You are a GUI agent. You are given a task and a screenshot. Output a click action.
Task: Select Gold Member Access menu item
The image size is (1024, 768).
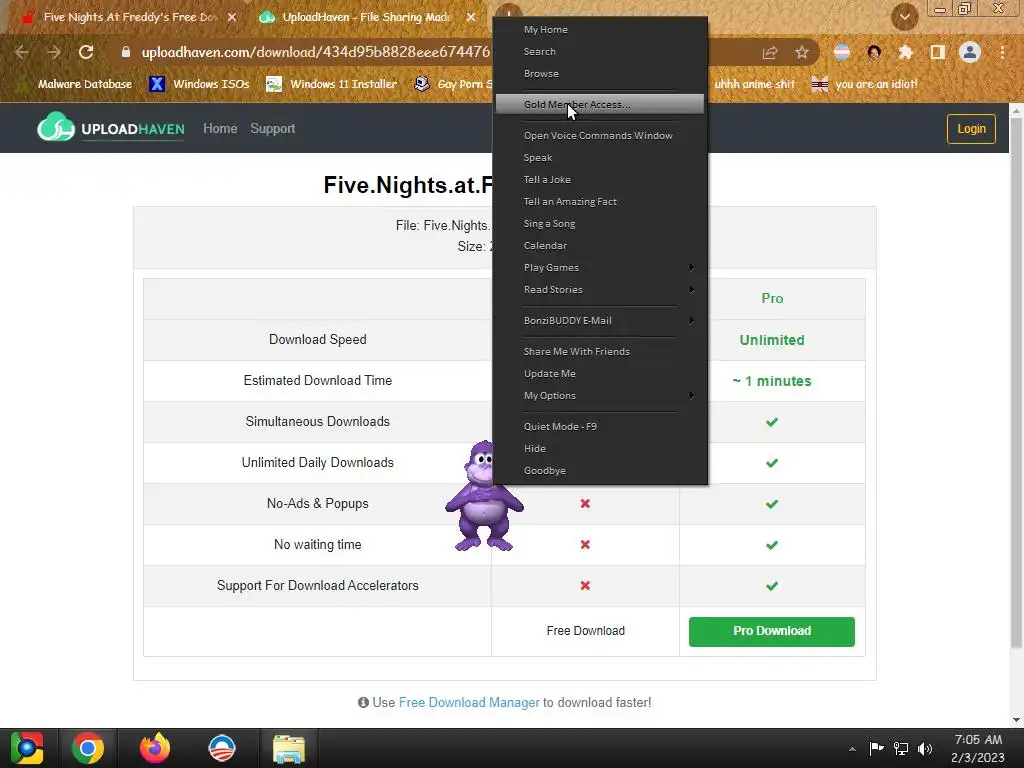click(600, 104)
